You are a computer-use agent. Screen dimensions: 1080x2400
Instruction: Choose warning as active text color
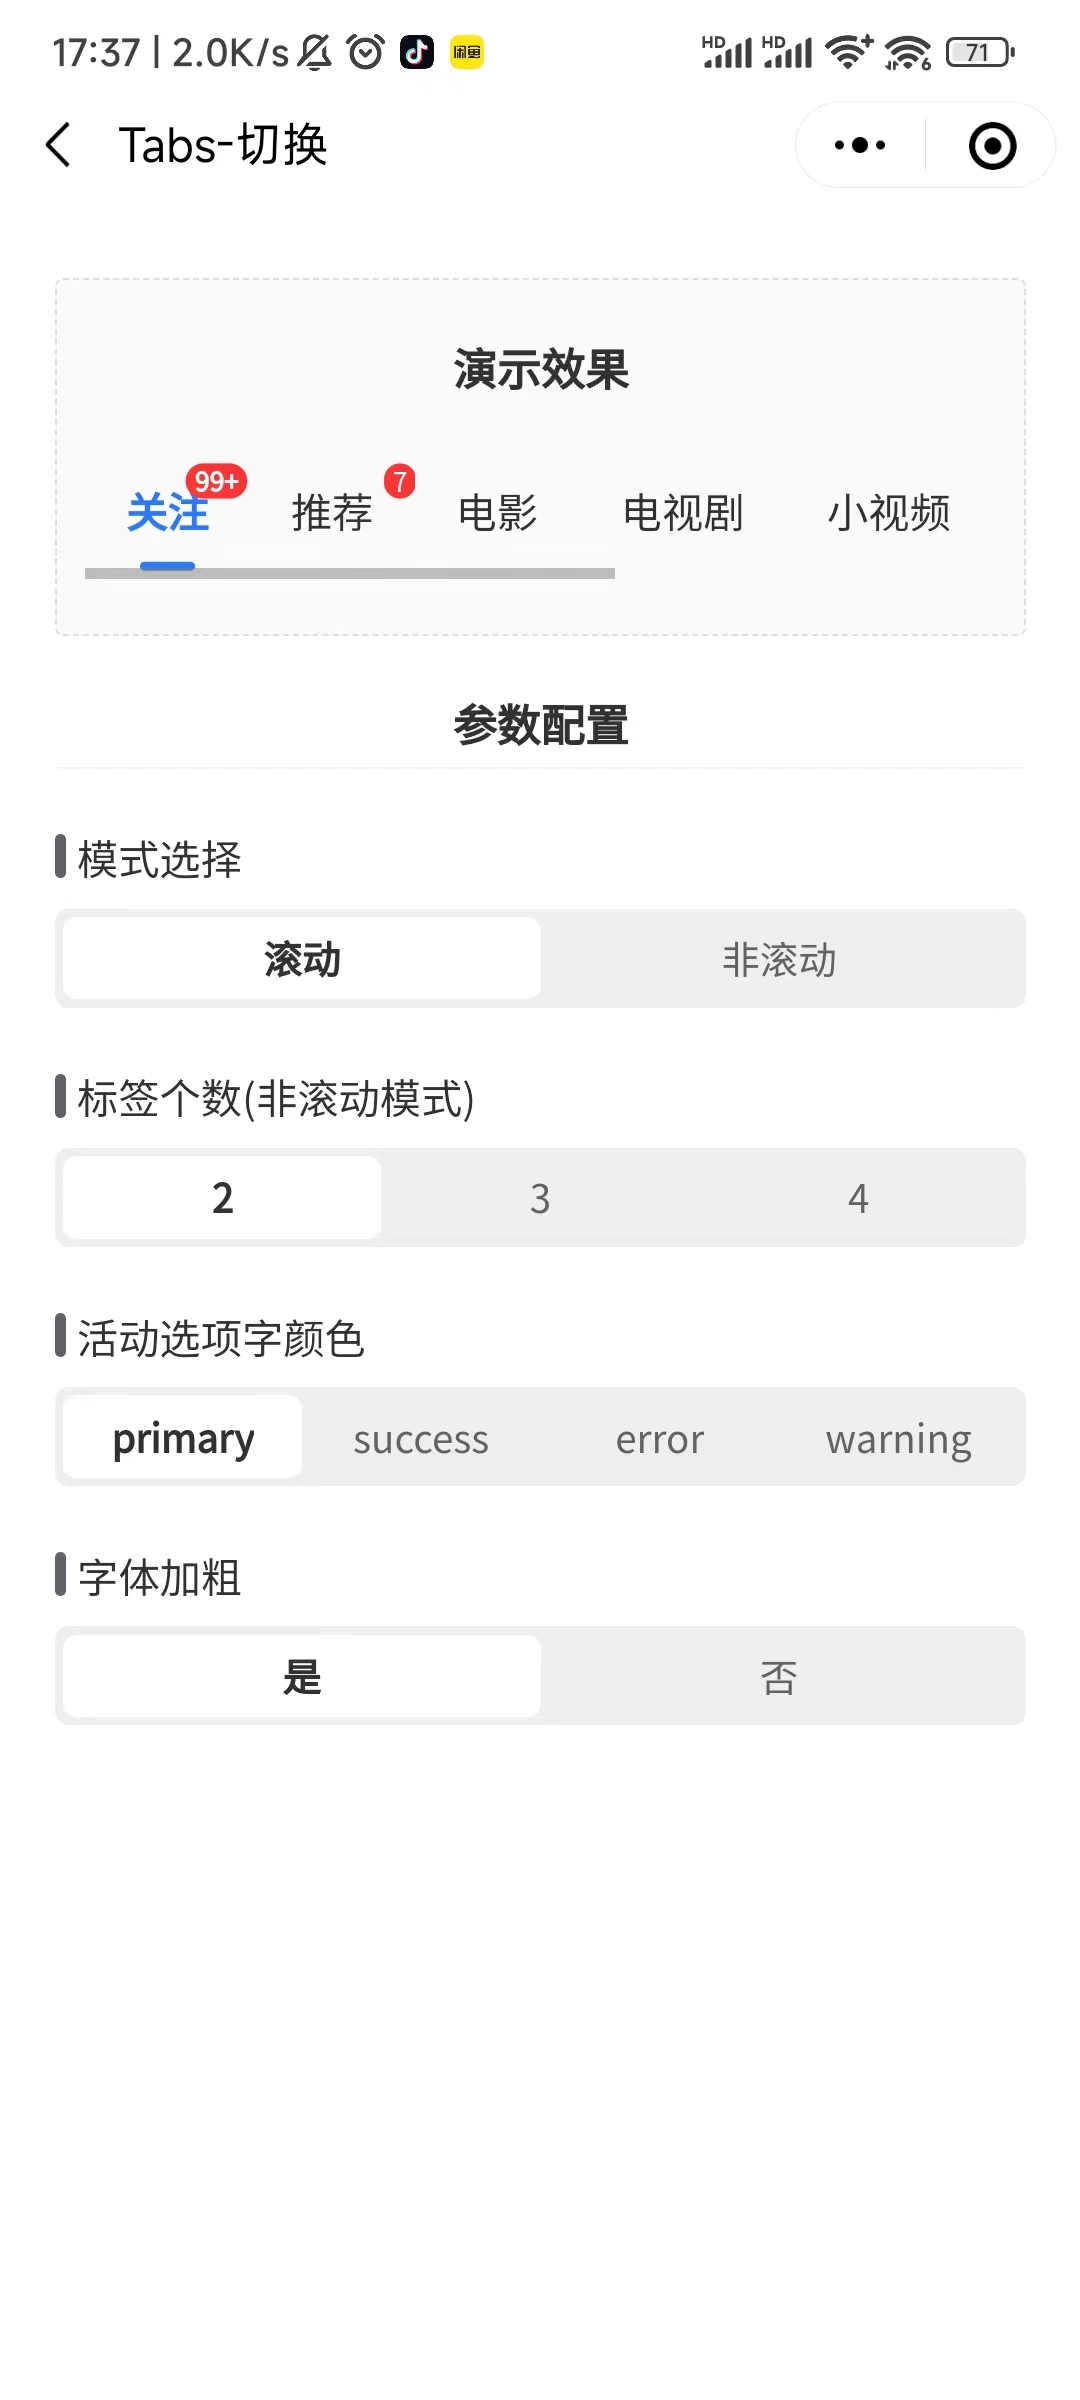pos(898,1437)
